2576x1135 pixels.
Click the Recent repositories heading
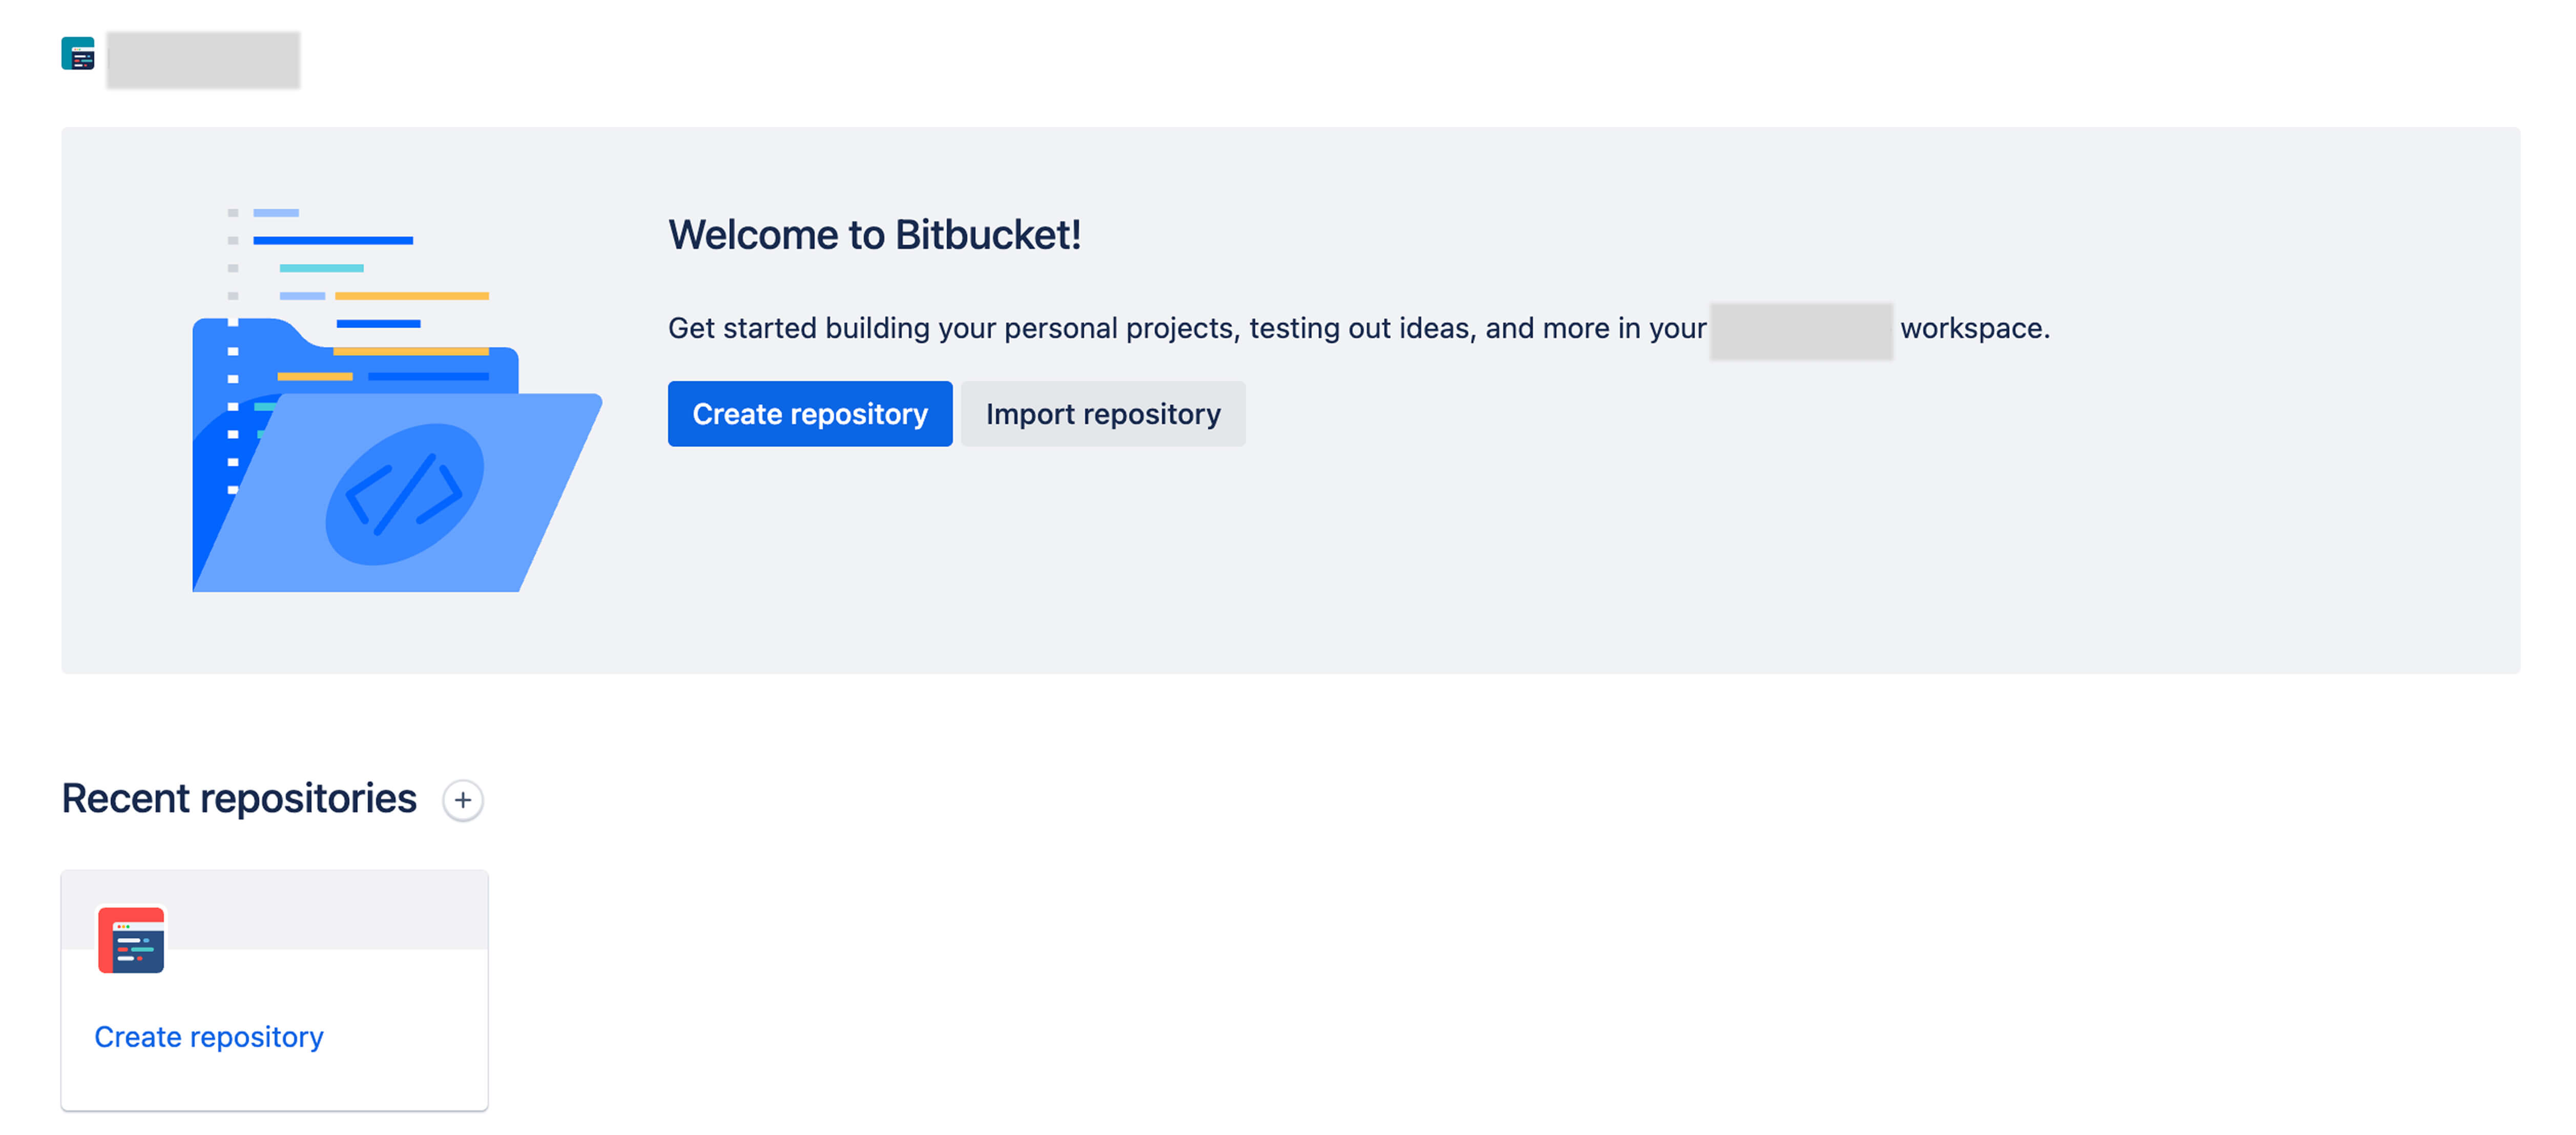239,798
